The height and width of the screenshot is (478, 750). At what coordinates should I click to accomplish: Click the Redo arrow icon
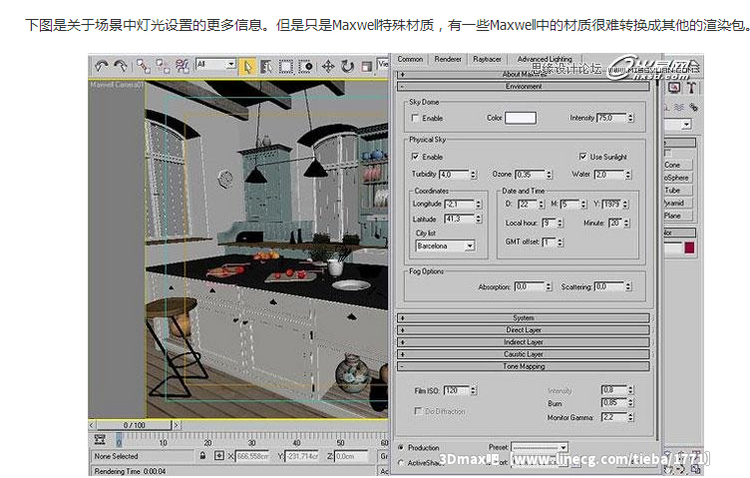tap(119, 66)
